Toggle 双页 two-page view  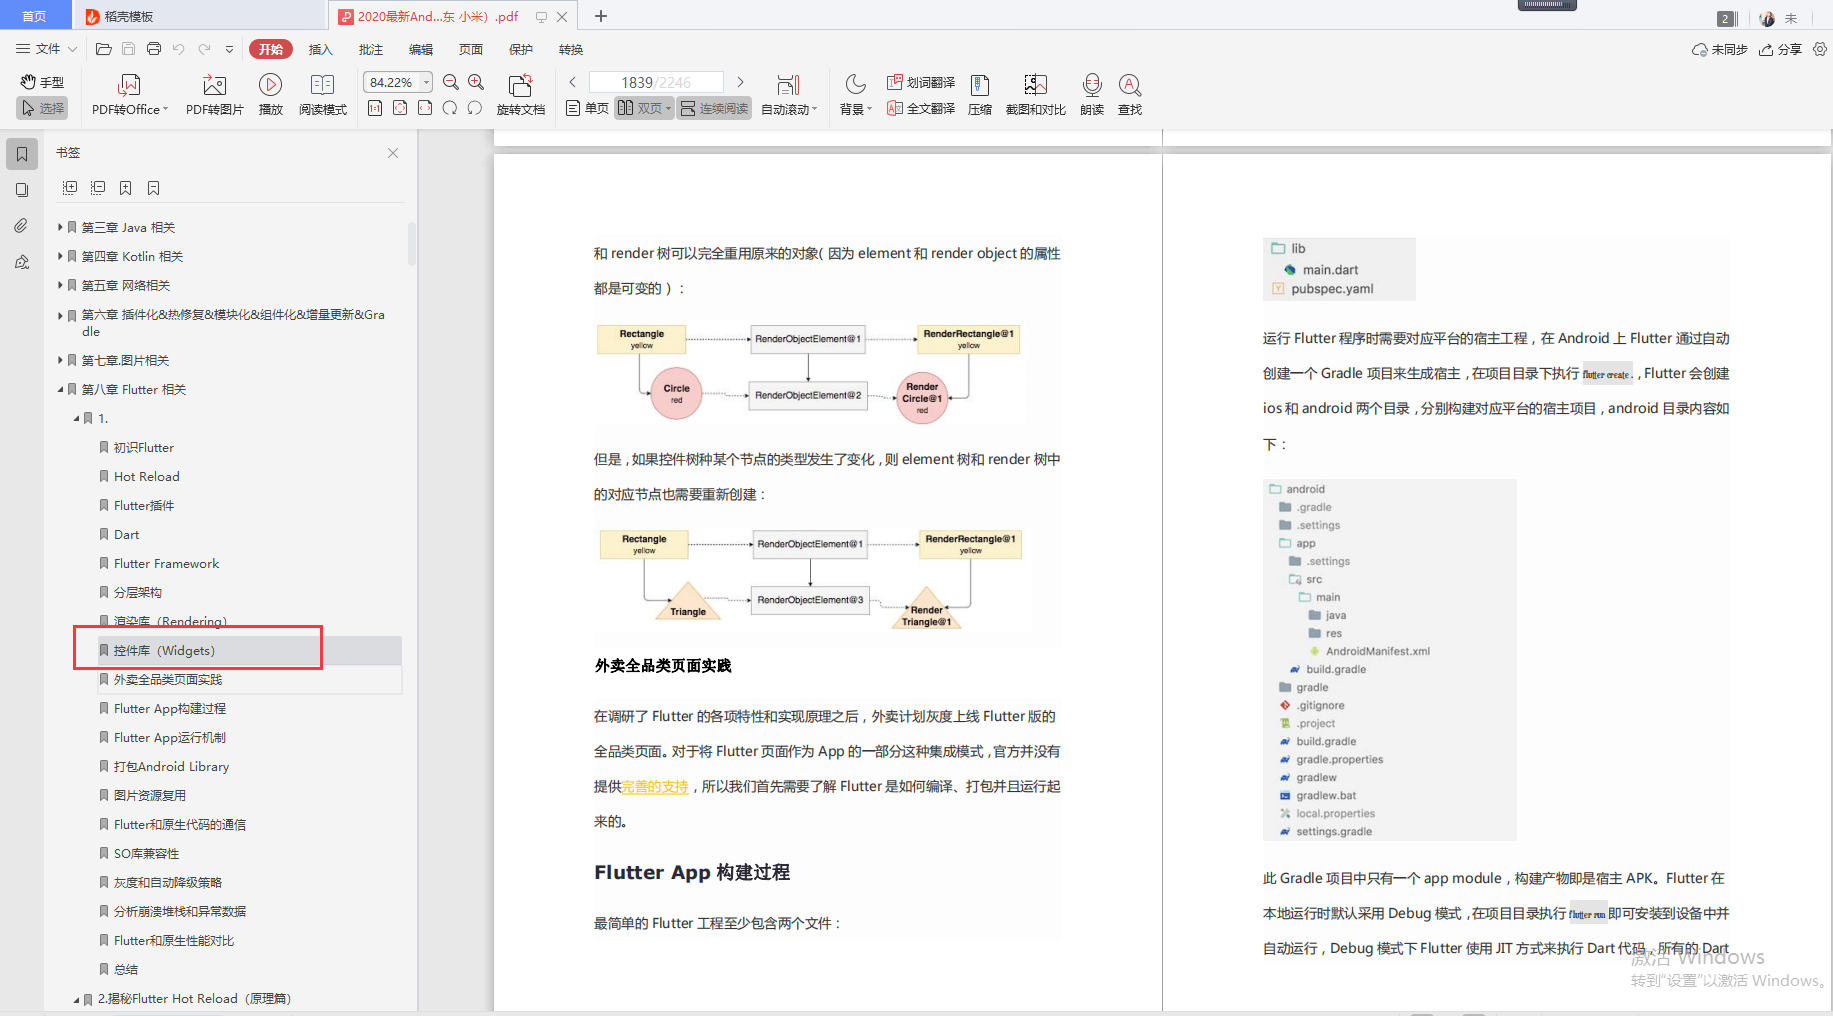click(644, 108)
